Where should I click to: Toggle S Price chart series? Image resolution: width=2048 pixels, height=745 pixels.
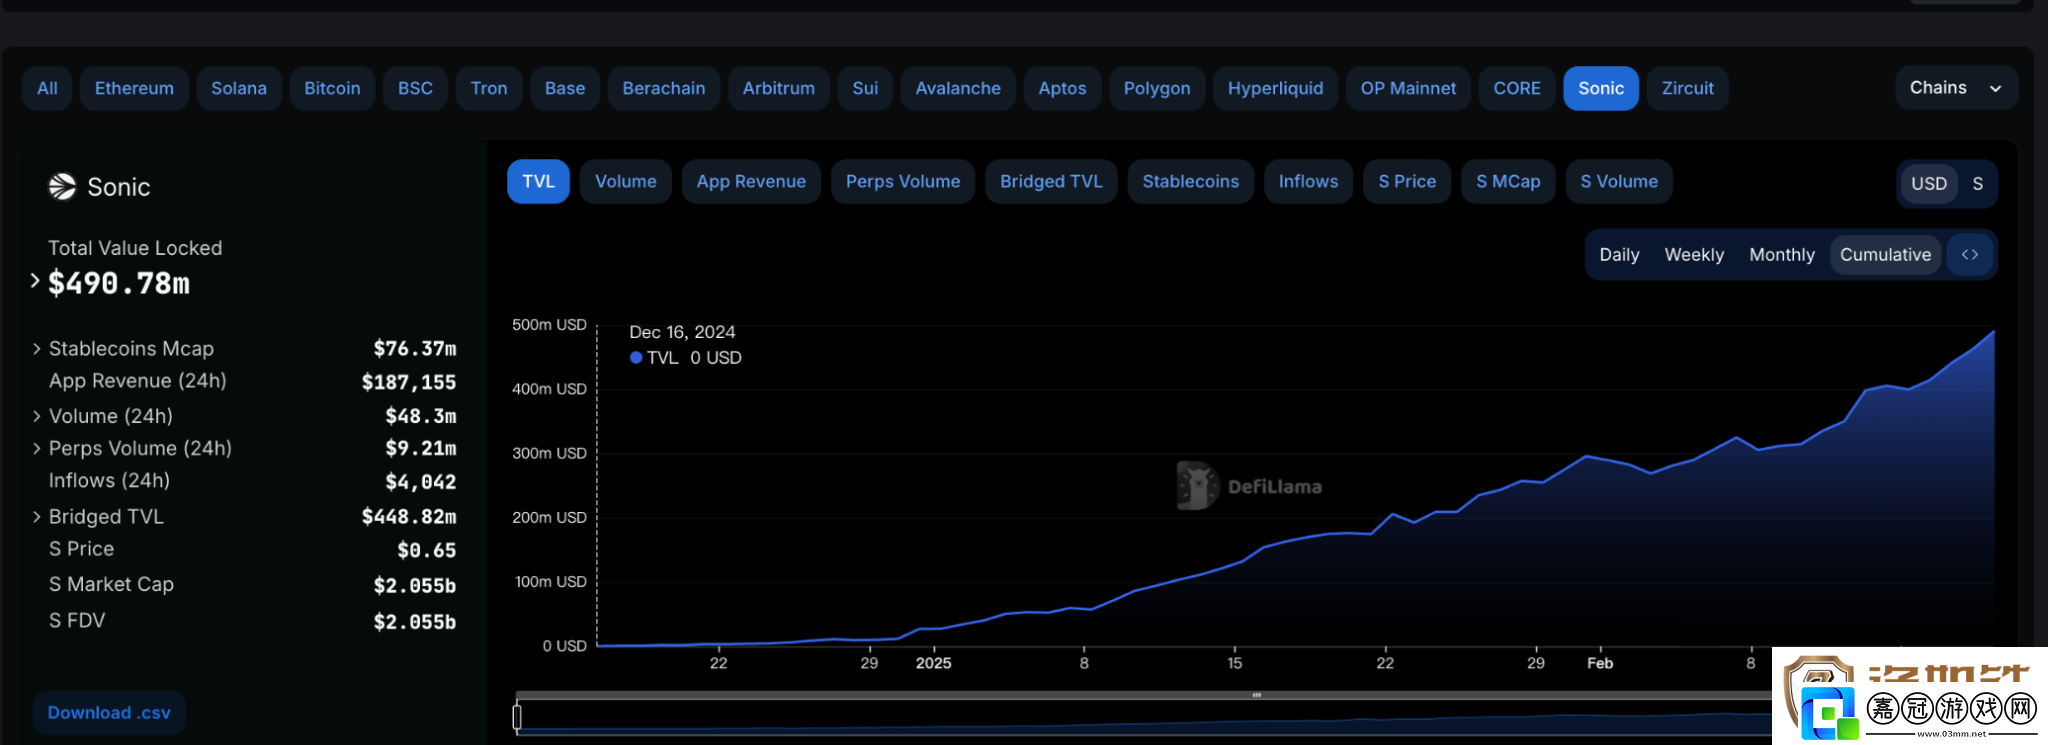click(x=1407, y=182)
